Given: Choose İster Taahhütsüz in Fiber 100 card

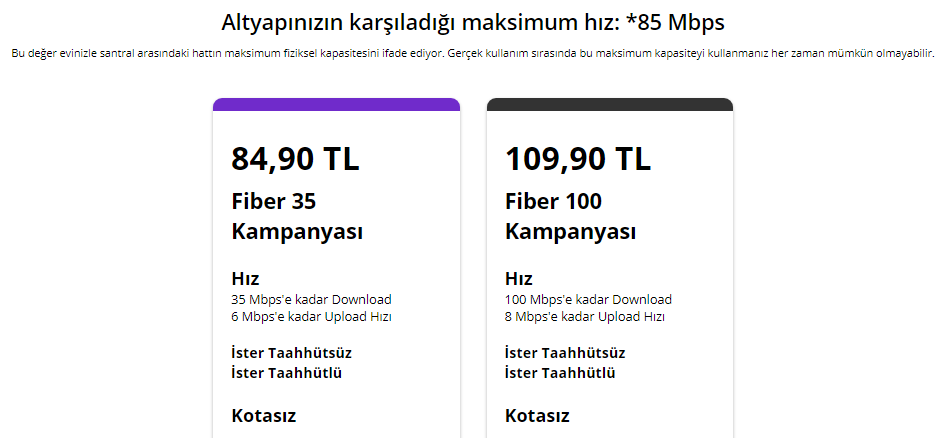Looking at the screenshot, I should tap(565, 353).
